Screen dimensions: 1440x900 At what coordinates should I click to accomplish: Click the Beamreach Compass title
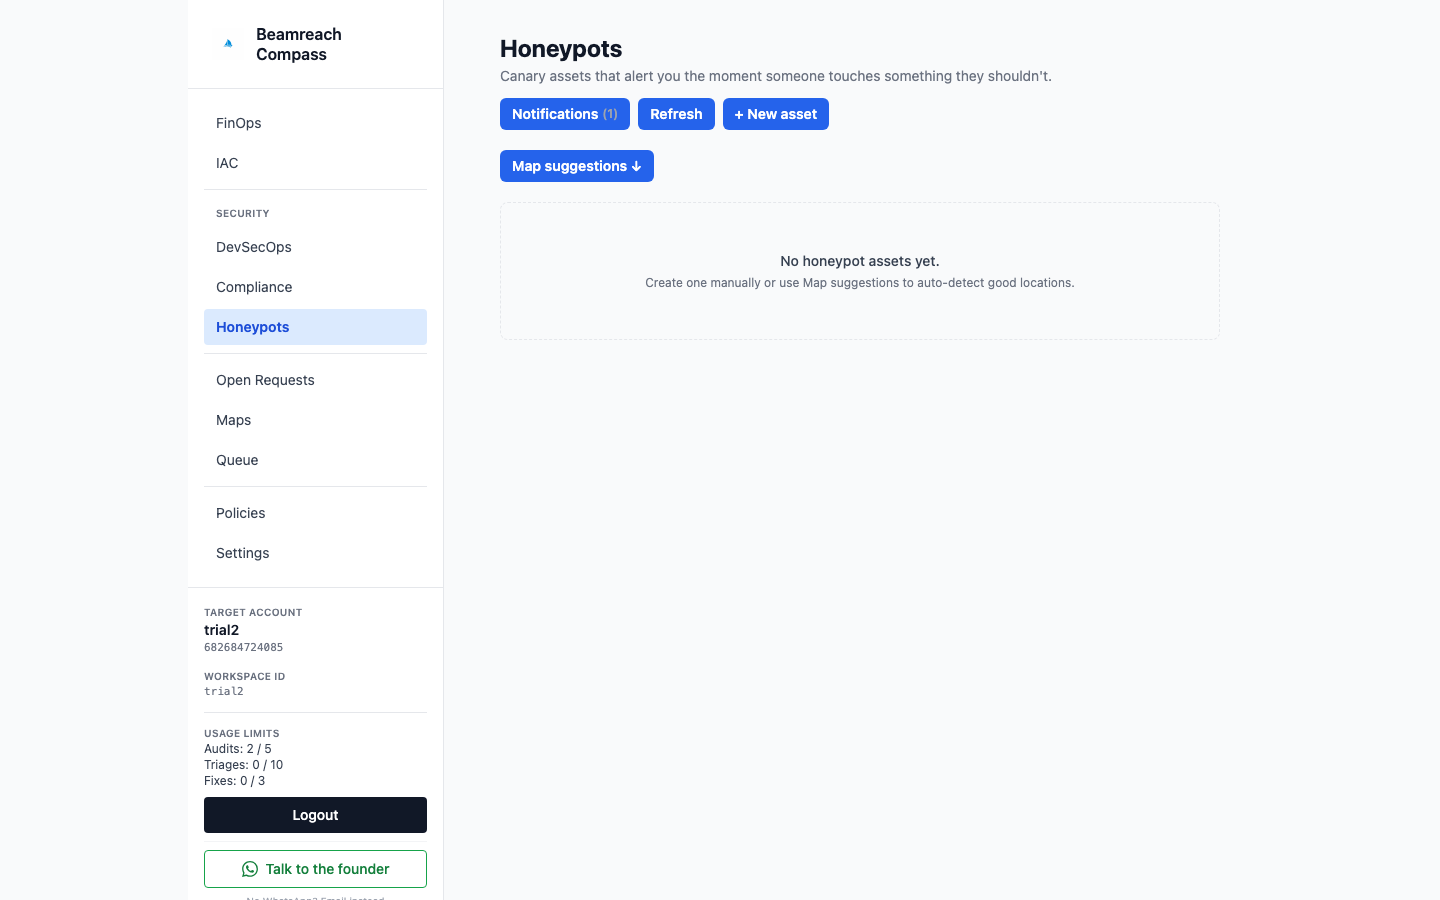[x=299, y=44]
